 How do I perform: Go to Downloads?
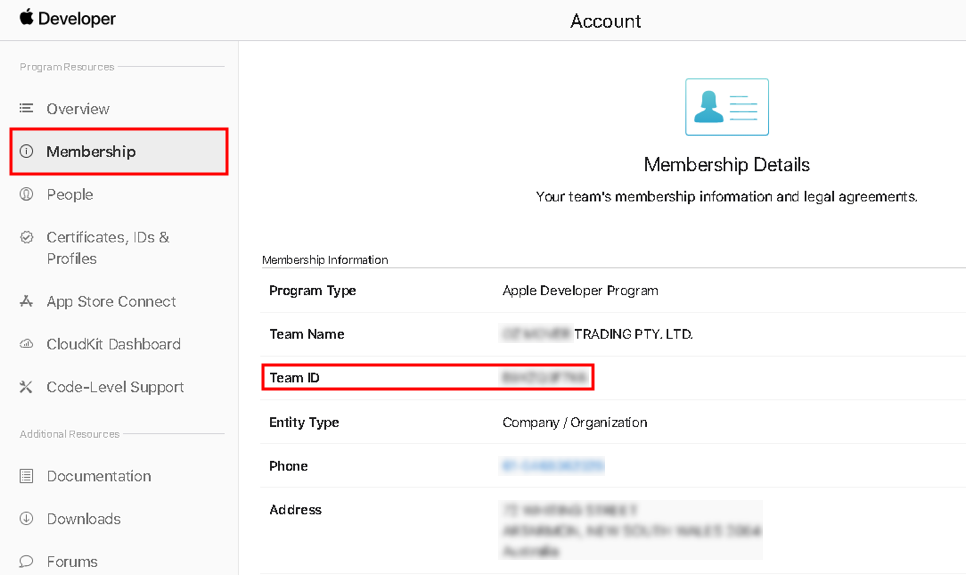pos(84,518)
